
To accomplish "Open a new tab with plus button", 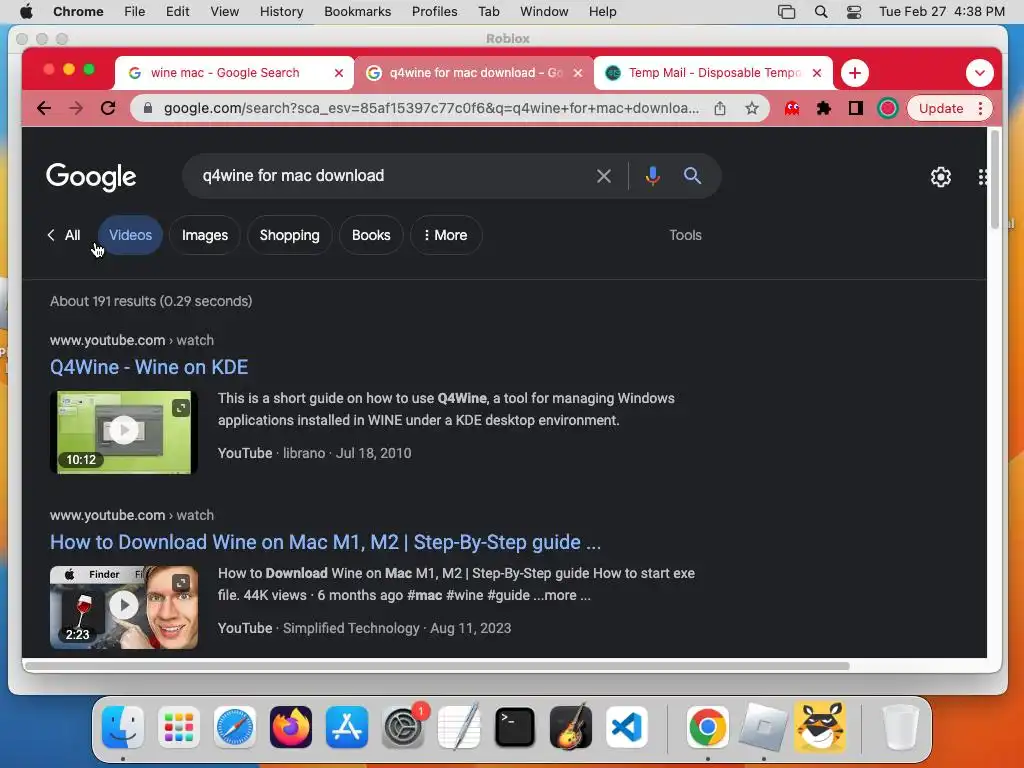I will (854, 73).
